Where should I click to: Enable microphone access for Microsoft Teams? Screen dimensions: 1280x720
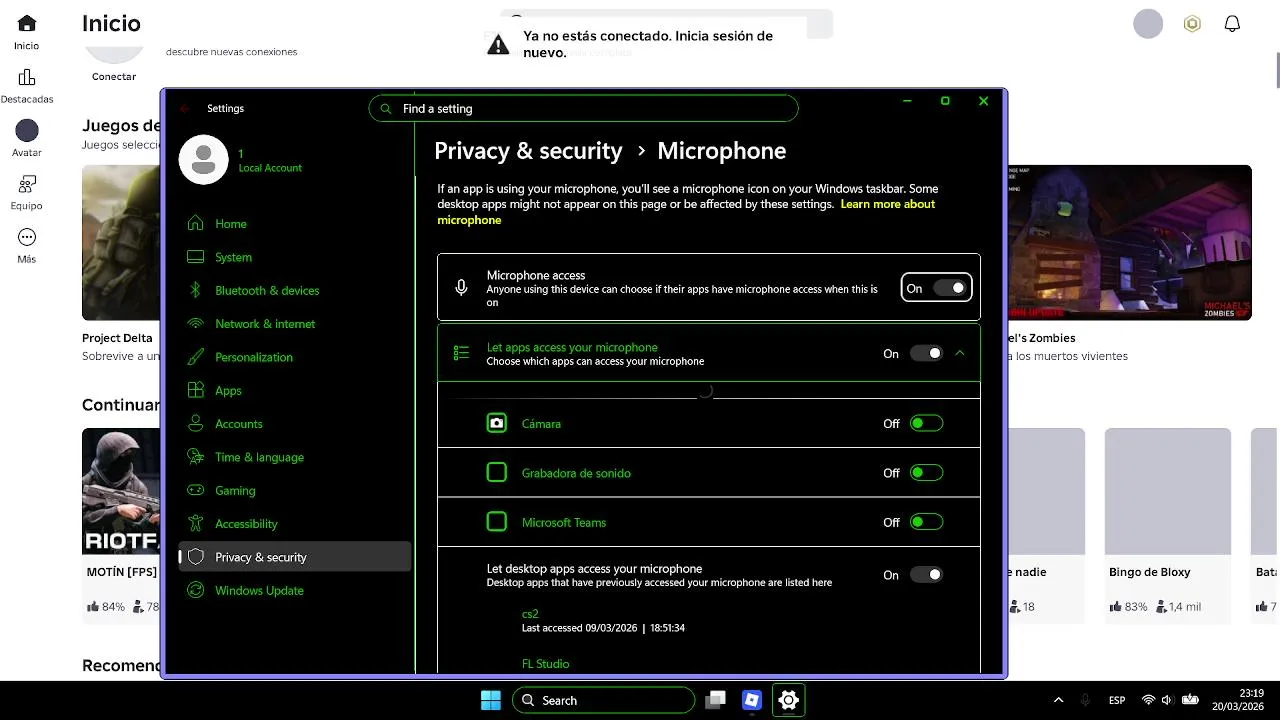click(926, 522)
